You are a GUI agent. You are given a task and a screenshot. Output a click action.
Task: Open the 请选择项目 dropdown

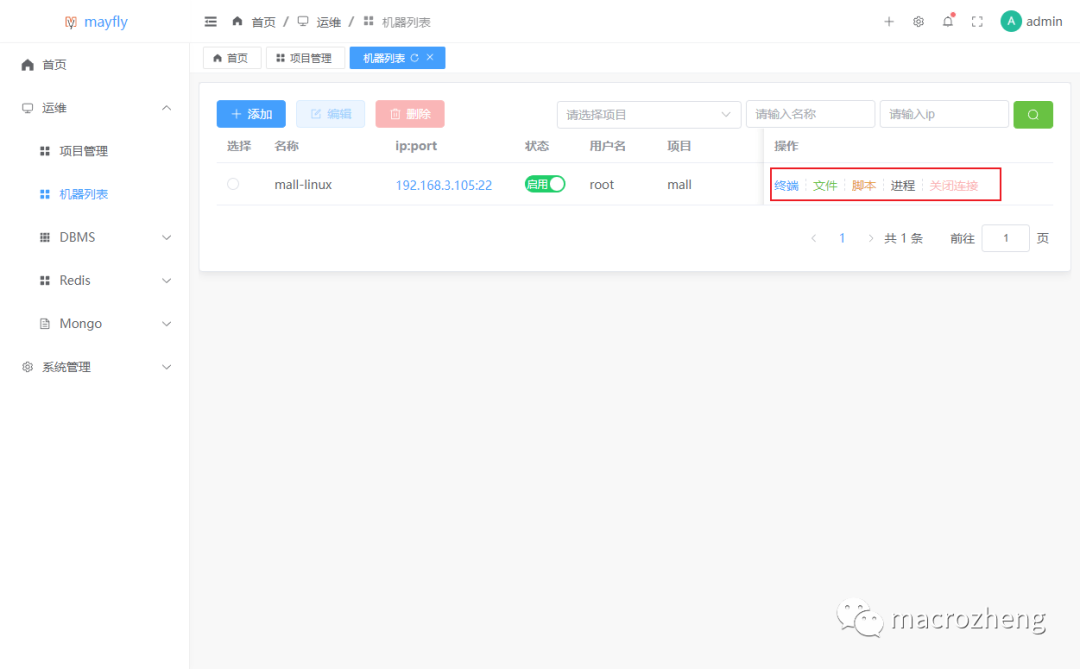(648, 114)
